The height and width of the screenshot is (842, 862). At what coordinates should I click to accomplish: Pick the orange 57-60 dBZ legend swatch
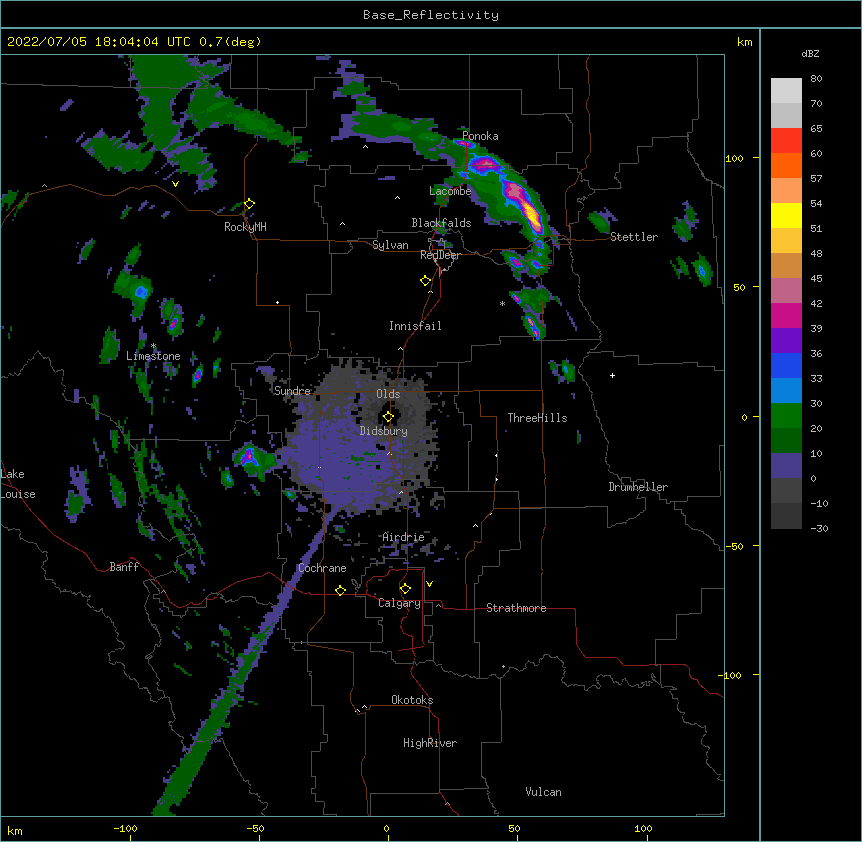tap(786, 165)
